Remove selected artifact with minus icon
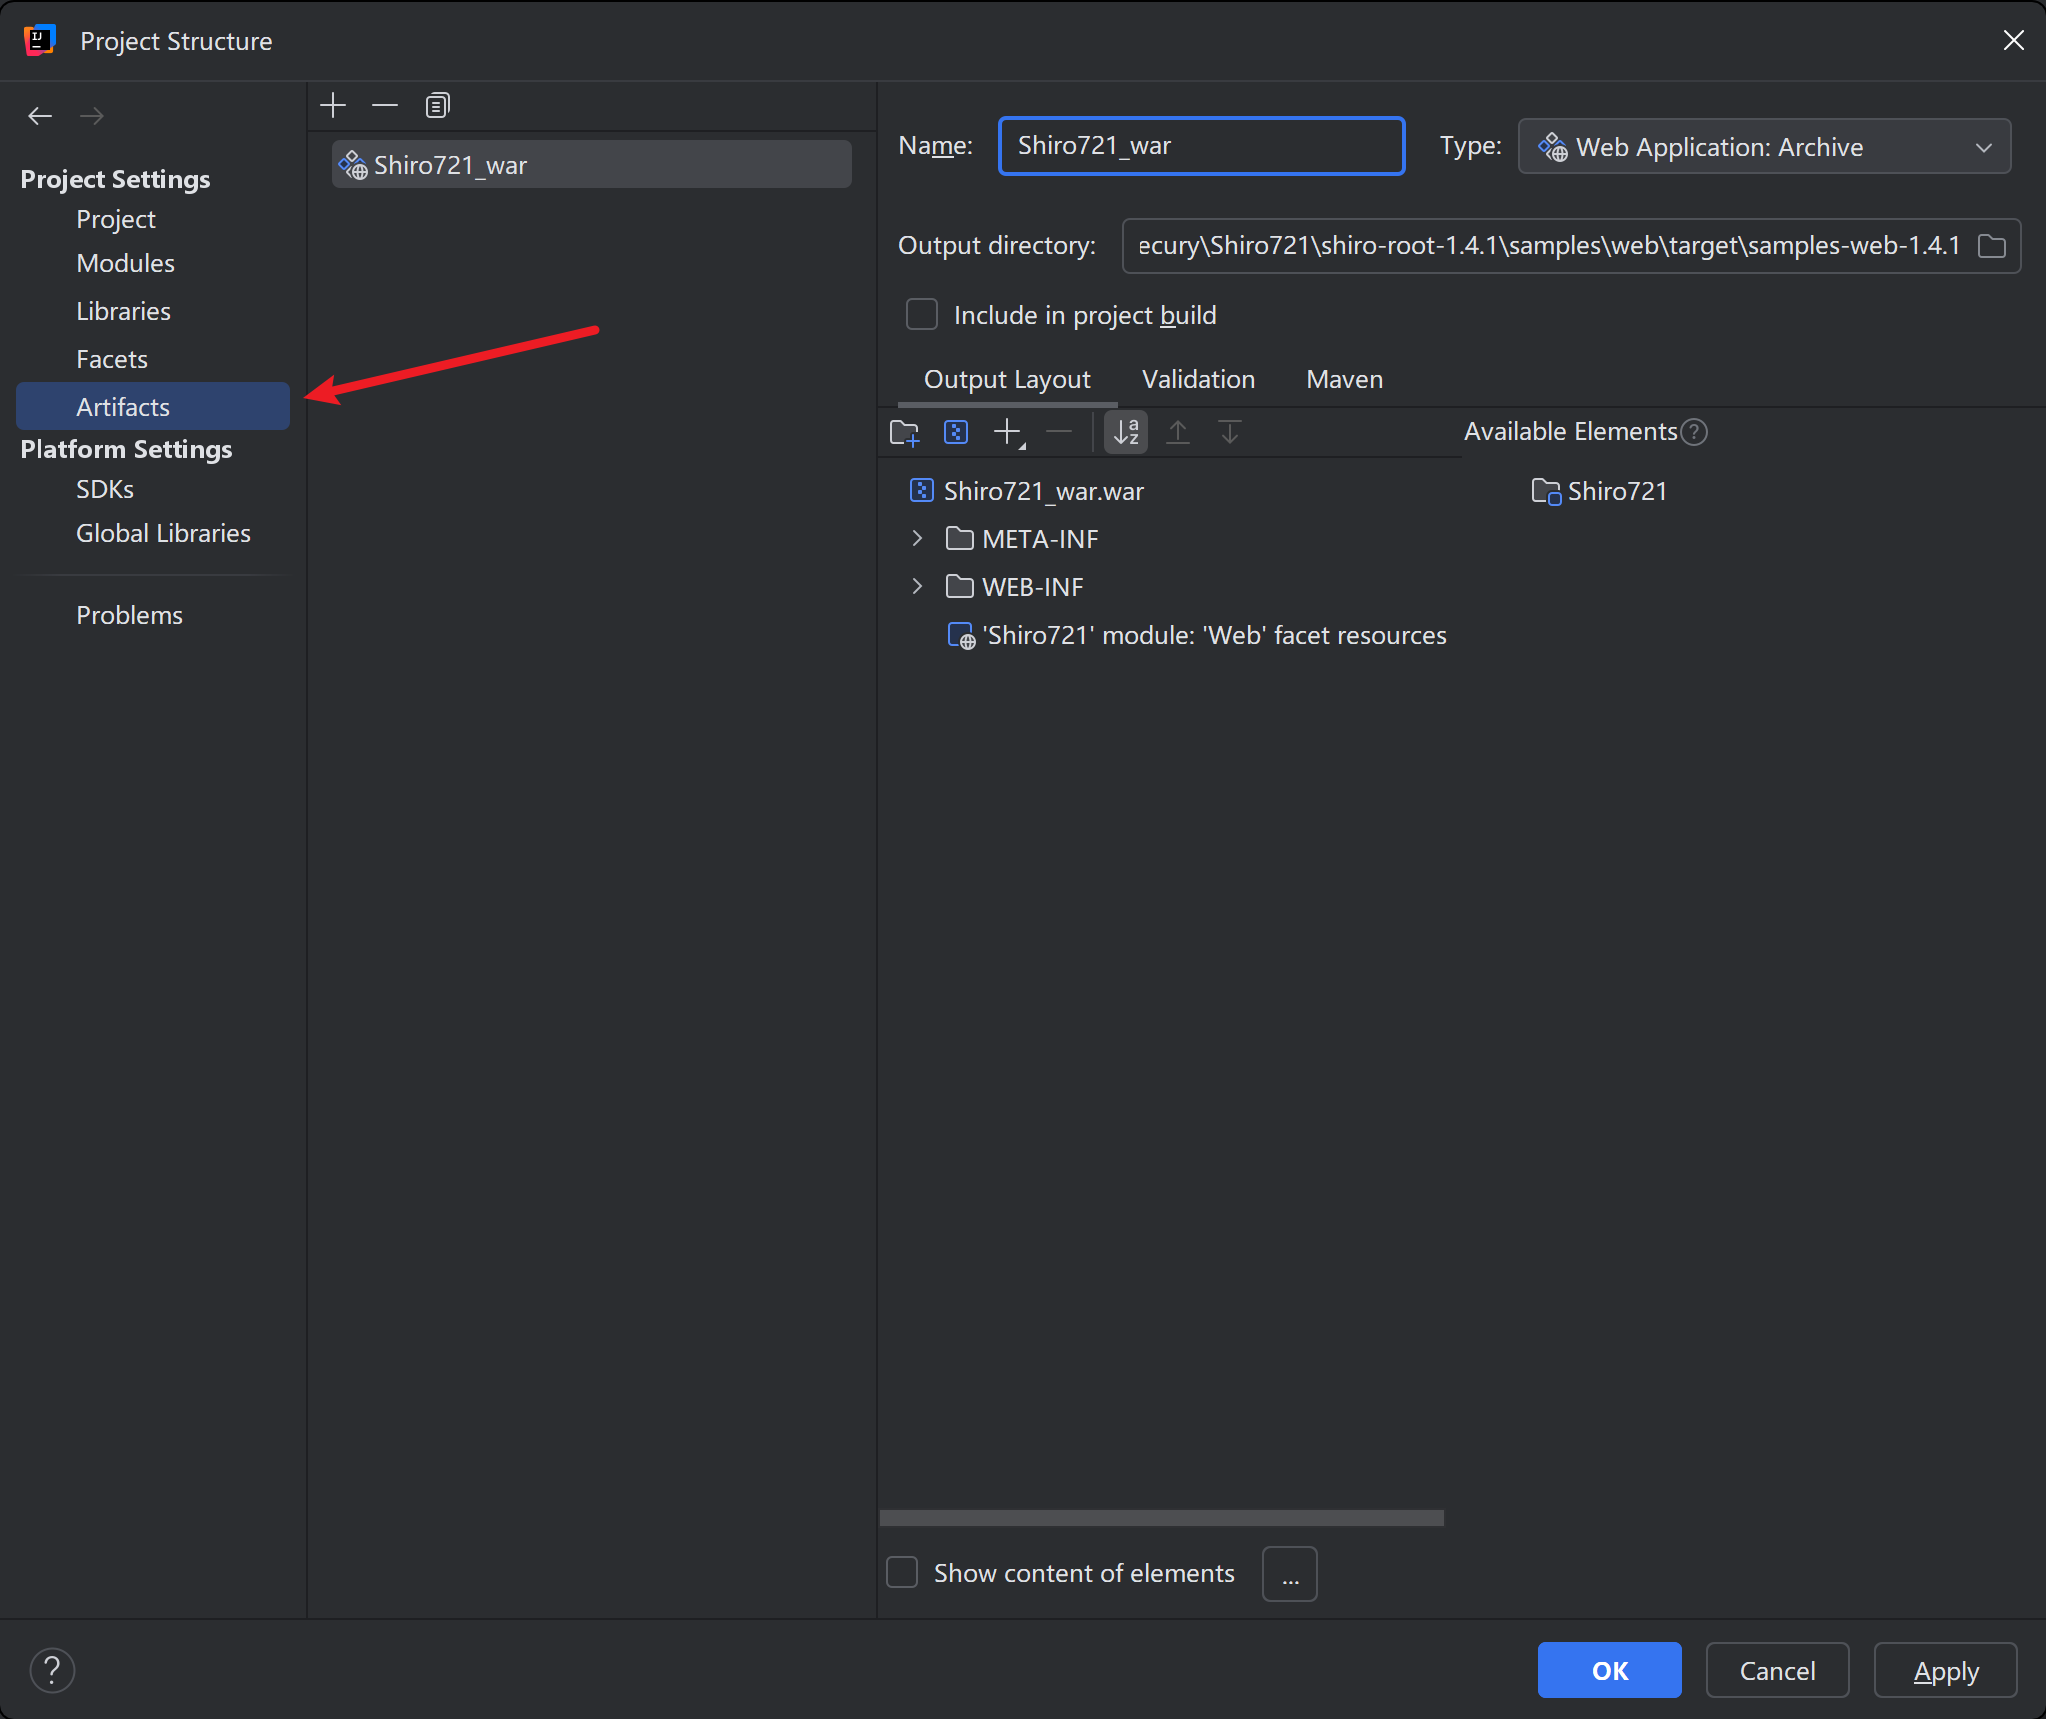 (385, 105)
